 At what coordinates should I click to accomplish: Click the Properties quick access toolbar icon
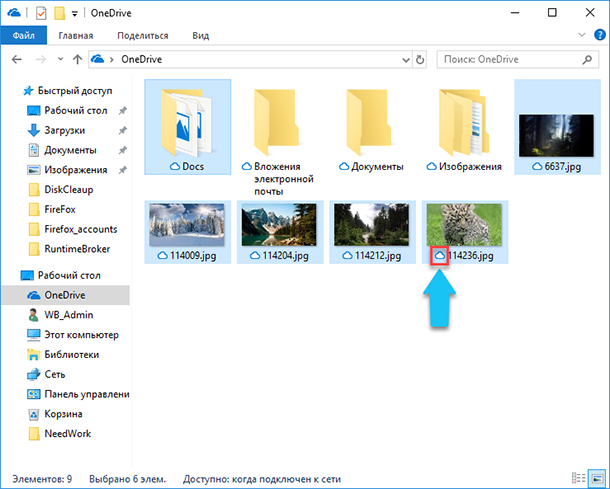(x=41, y=13)
